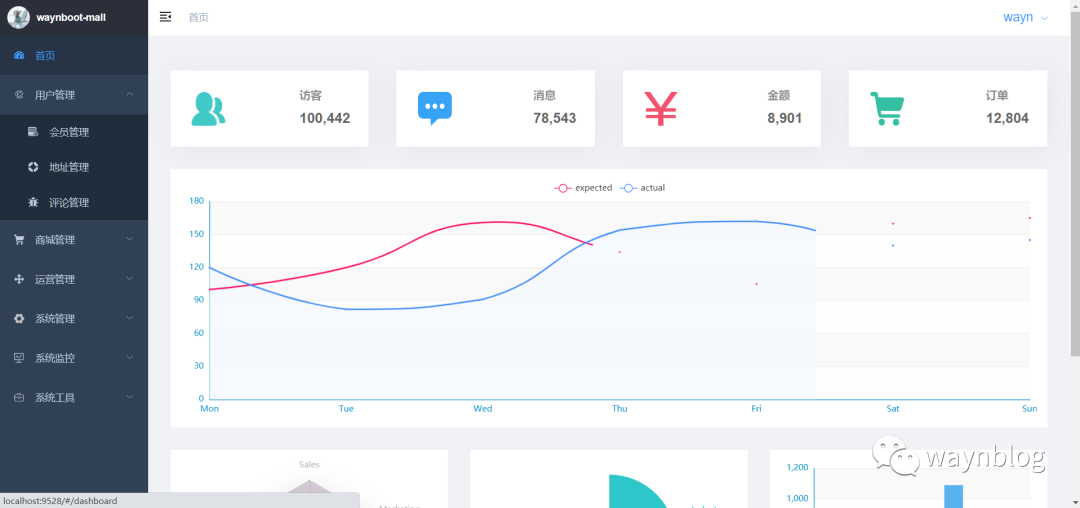The width and height of the screenshot is (1080, 508).
Task: Click the Thu label on chart axis
Action: [x=619, y=409]
